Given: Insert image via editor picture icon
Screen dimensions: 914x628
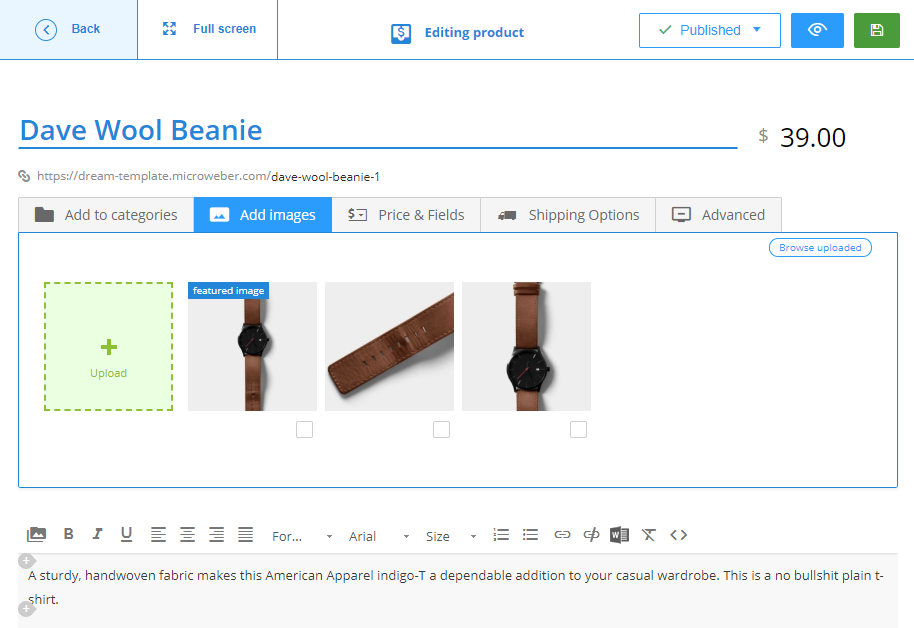Looking at the screenshot, I should pyautogui.click(x=36, y=535).
